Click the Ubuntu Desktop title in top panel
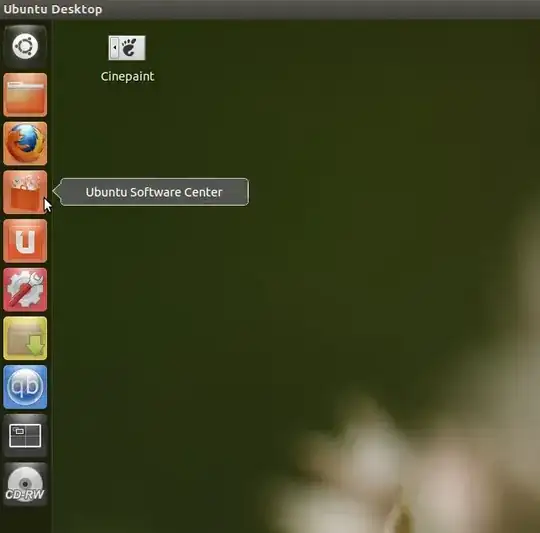540x533 pixels. 53,9
